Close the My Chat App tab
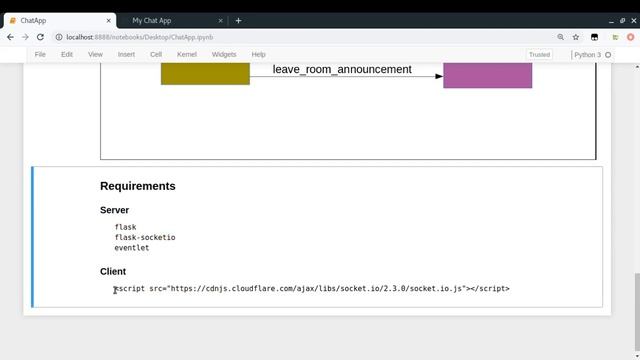The width and height of the screenshot is (640, 360). pyautogui.click(x=220, y=20)
